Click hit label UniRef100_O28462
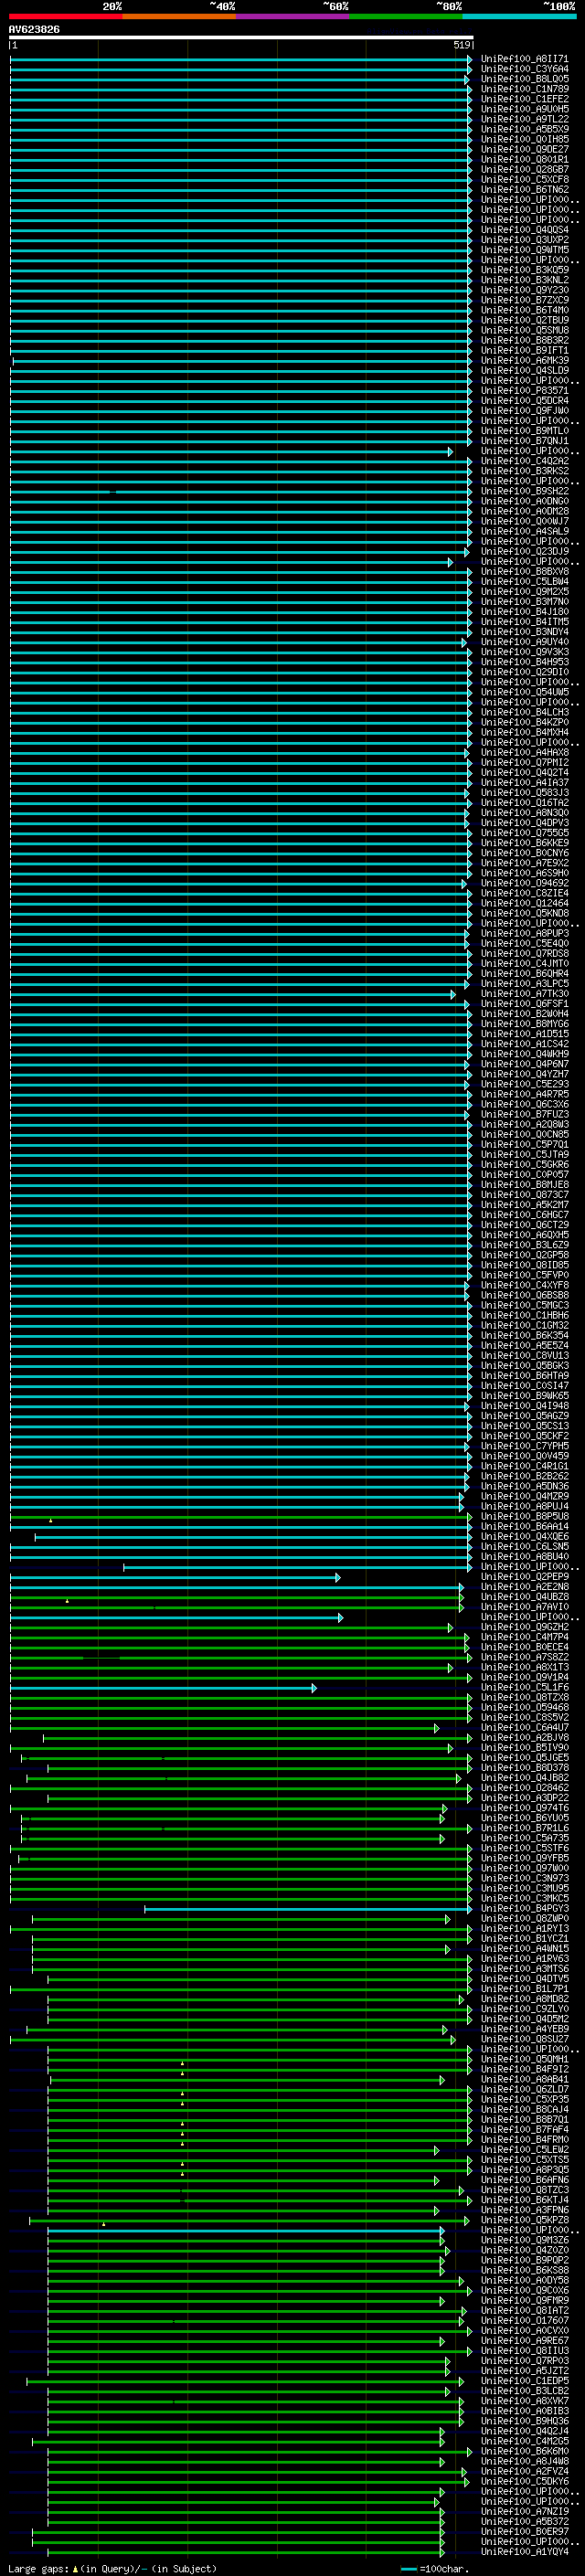This screenshot has height=2576, width=585. [x=525, y=1788]
